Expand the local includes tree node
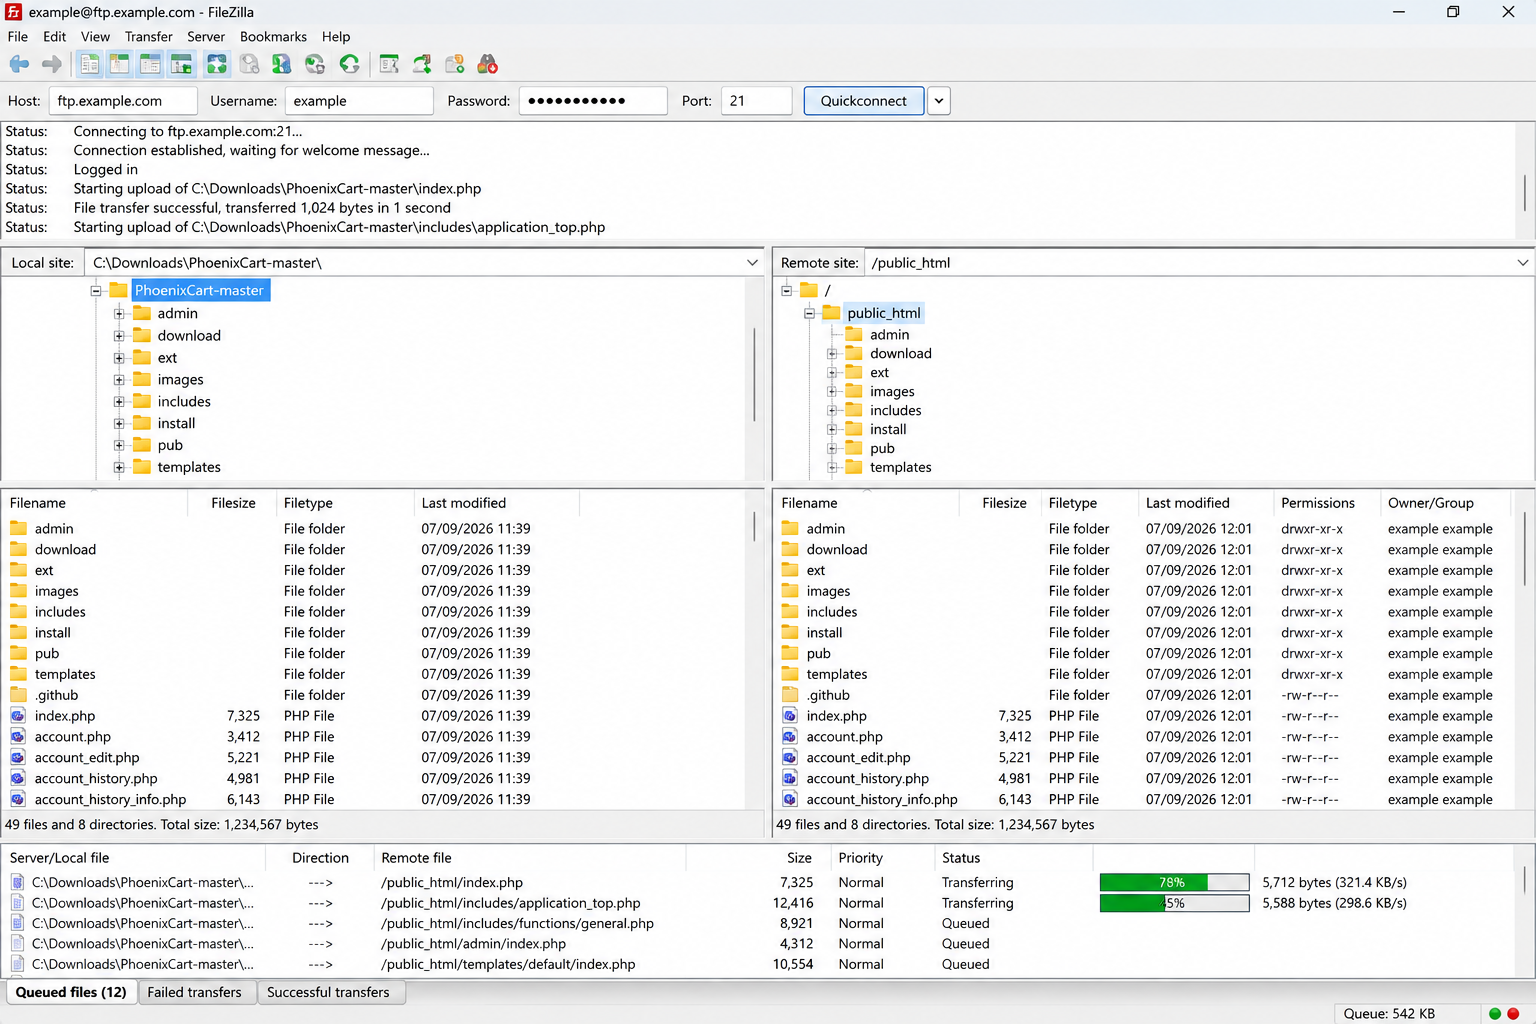 (119, 402)
